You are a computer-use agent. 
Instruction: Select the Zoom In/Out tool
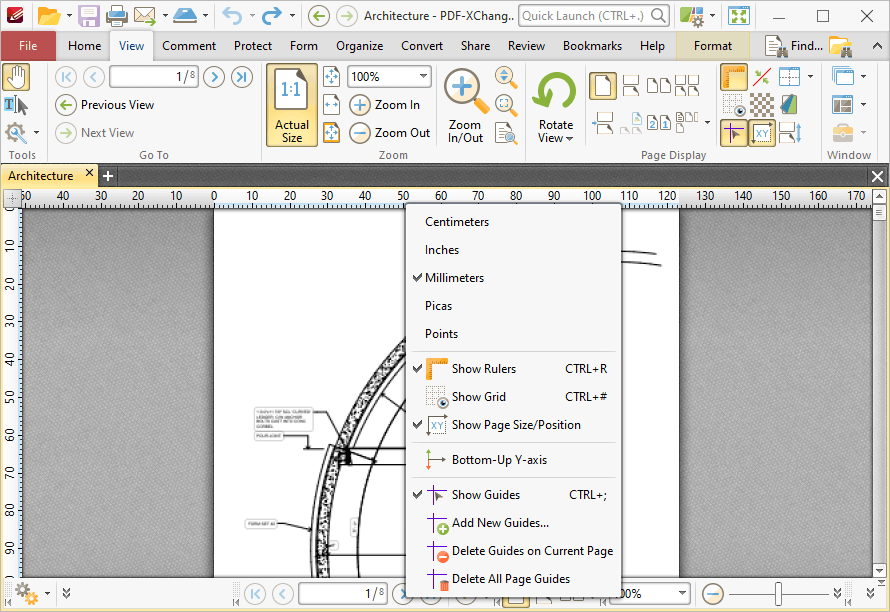[x=465, y=105]
